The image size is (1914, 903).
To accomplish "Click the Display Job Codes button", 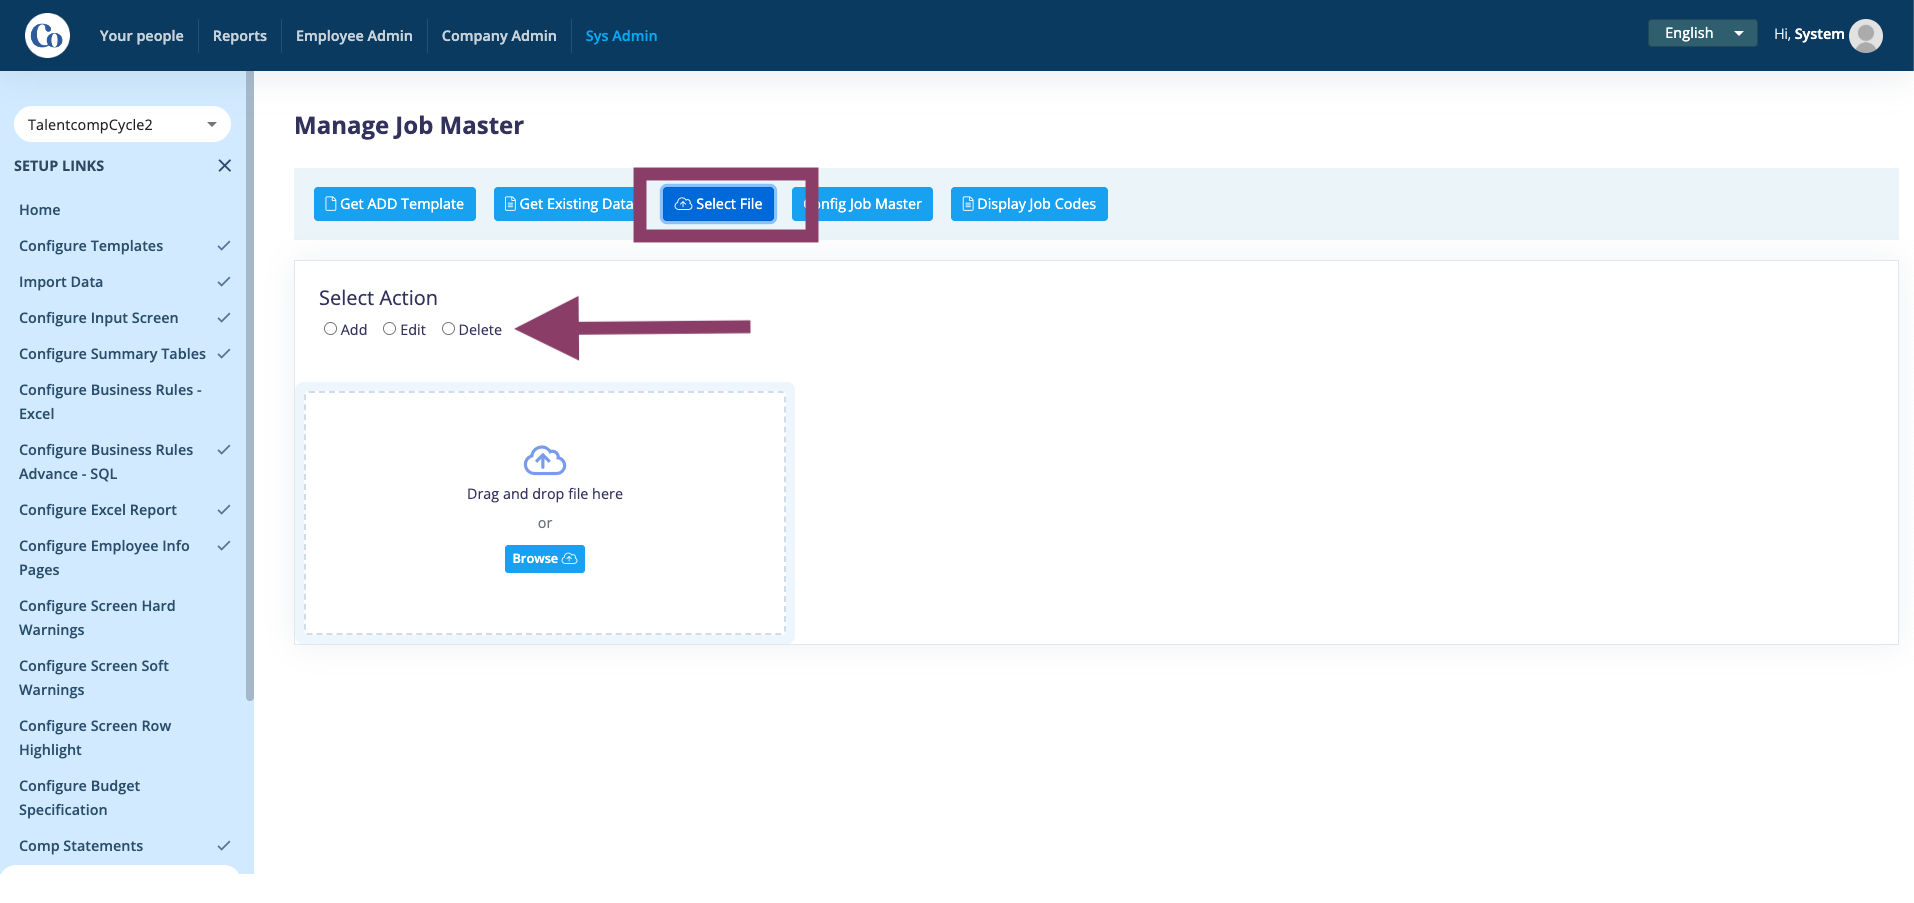I will 1029,204.
